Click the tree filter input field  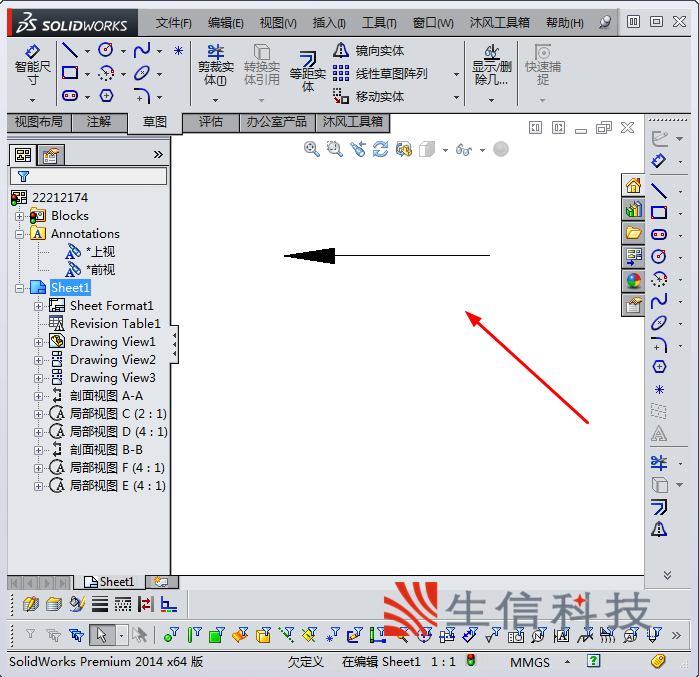coord(88,176)
